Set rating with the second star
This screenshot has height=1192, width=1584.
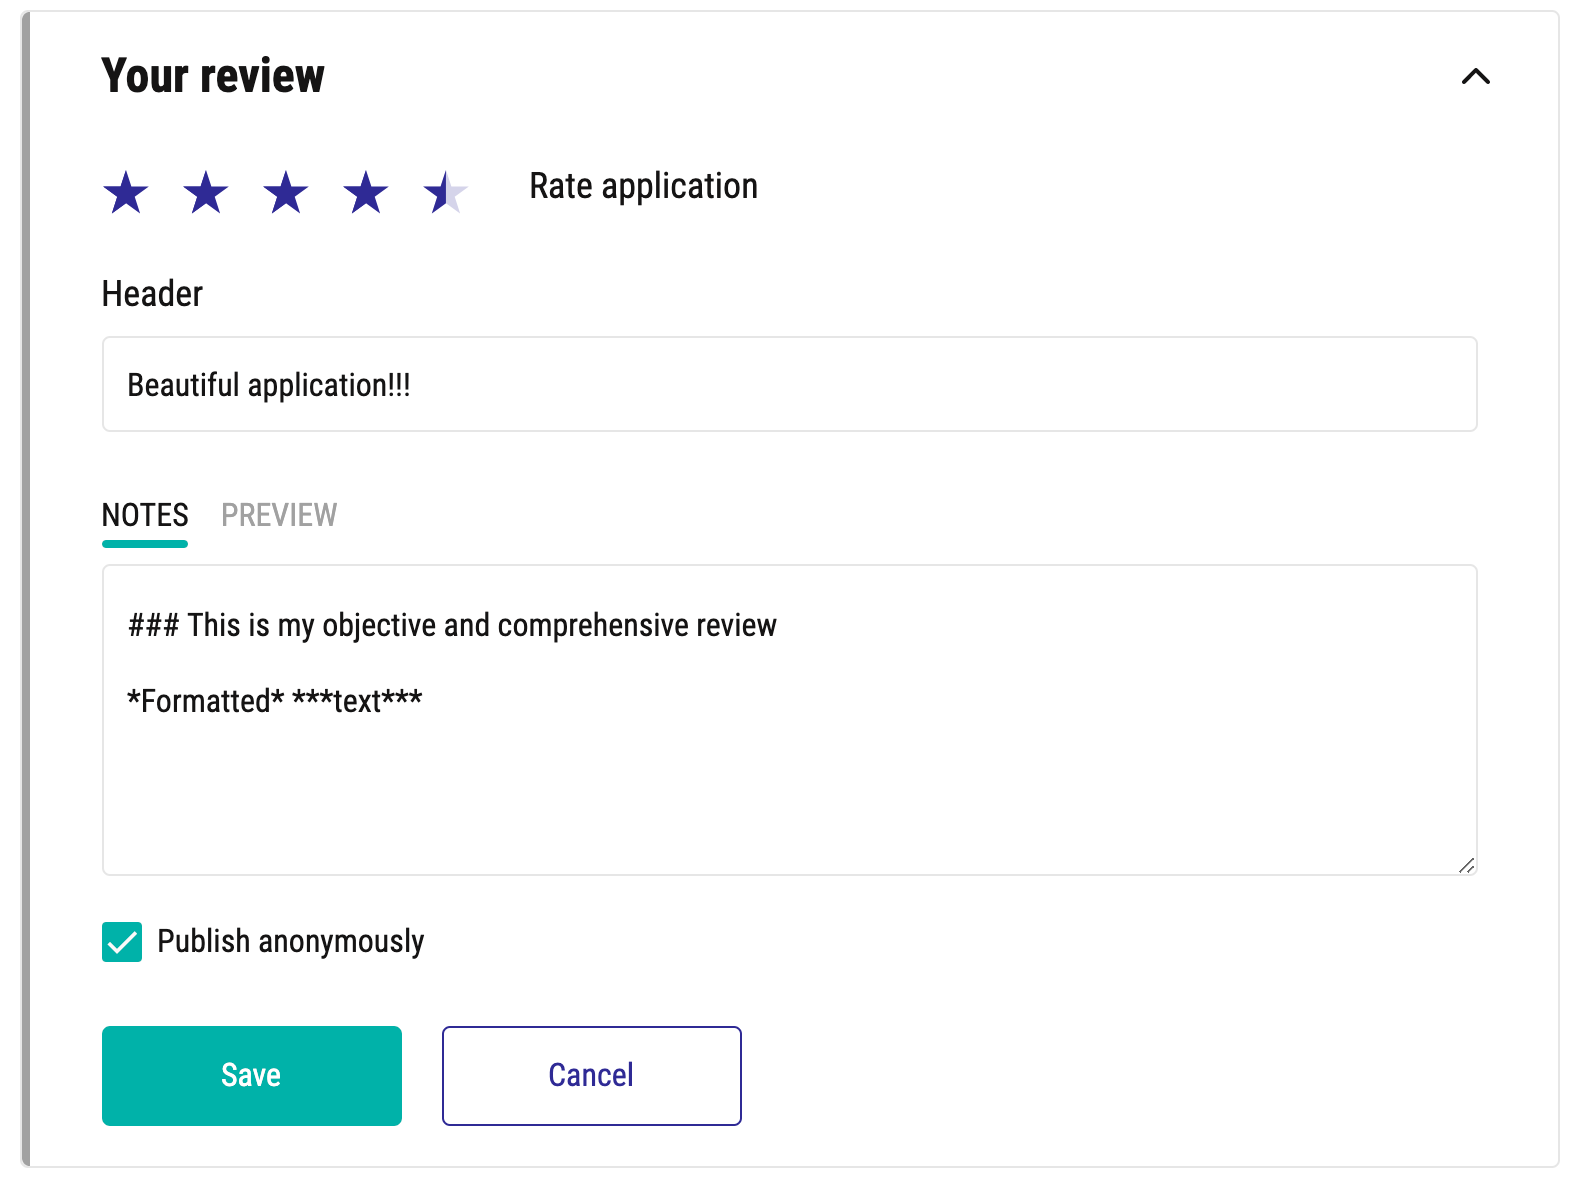[206, 192]
